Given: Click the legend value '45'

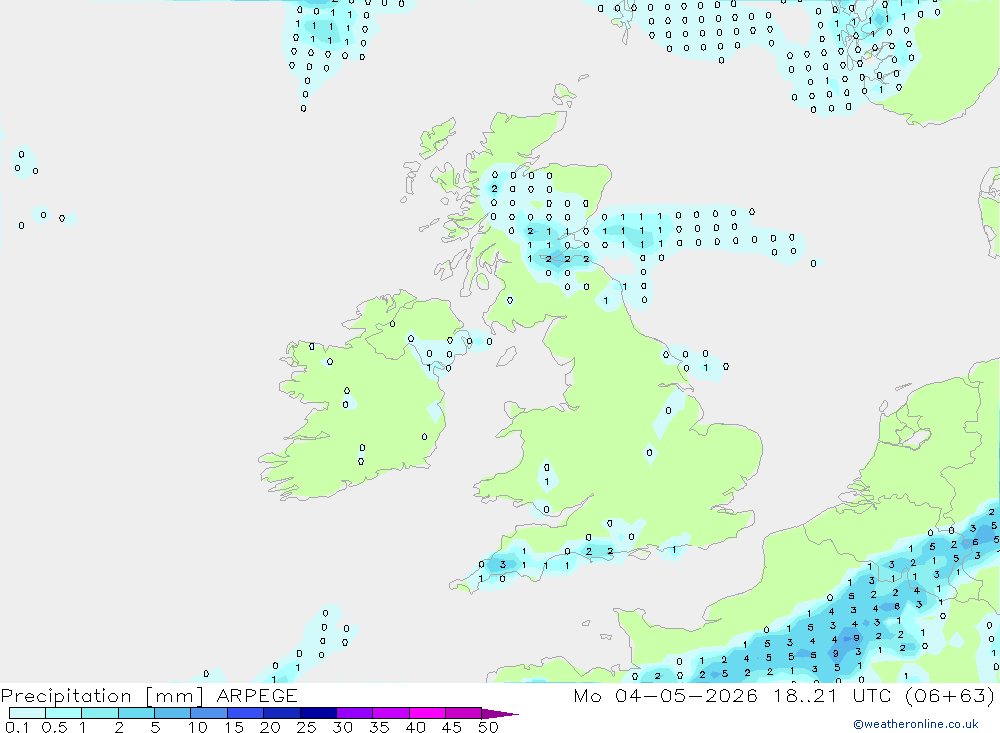Looking at the screenshot, I should [x=452, y=727].
